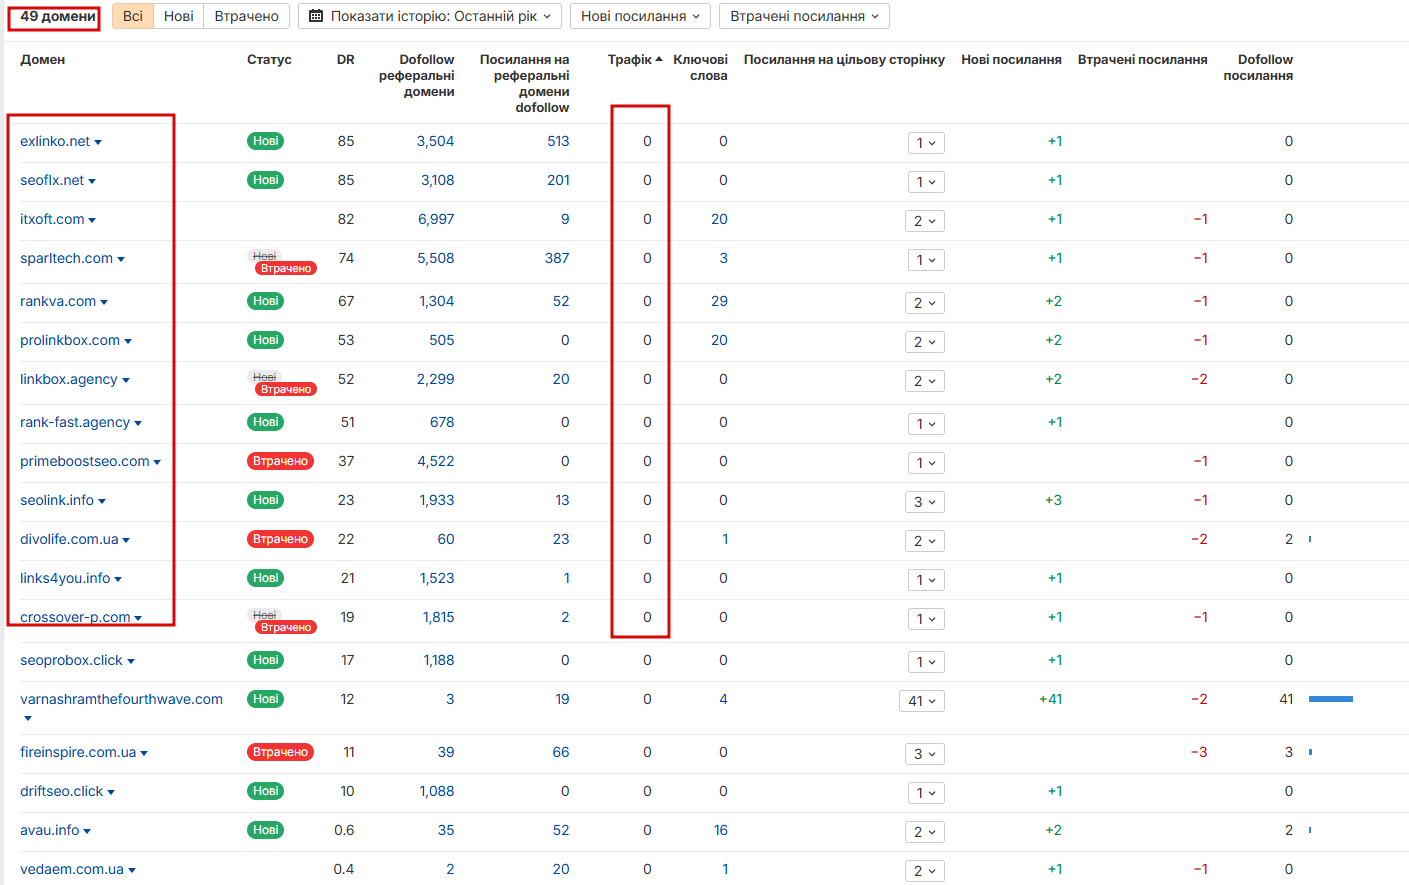Open vedaem.com.ua domain link
The width and height of the screenshot is (1409, 885).
click(72, 869)
